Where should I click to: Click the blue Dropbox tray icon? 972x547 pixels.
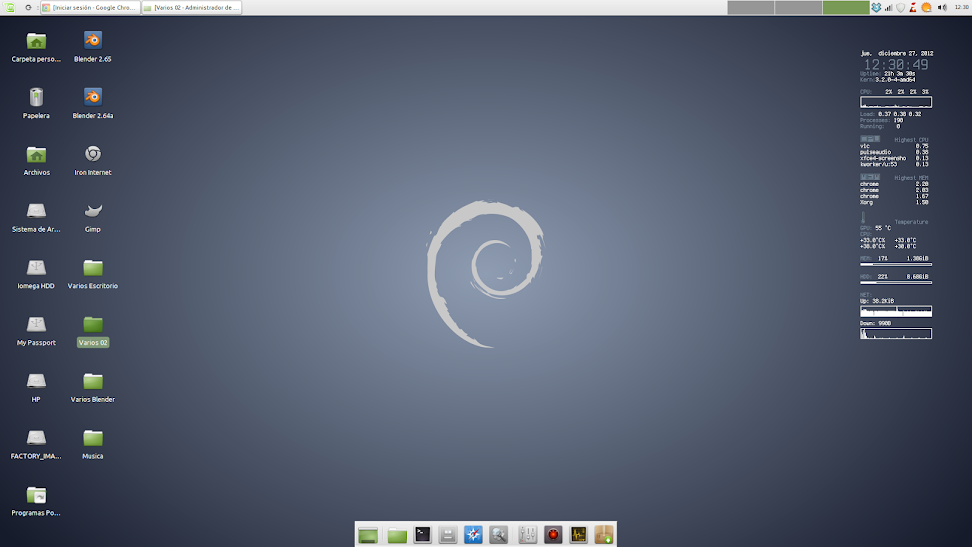coord(876,7)
